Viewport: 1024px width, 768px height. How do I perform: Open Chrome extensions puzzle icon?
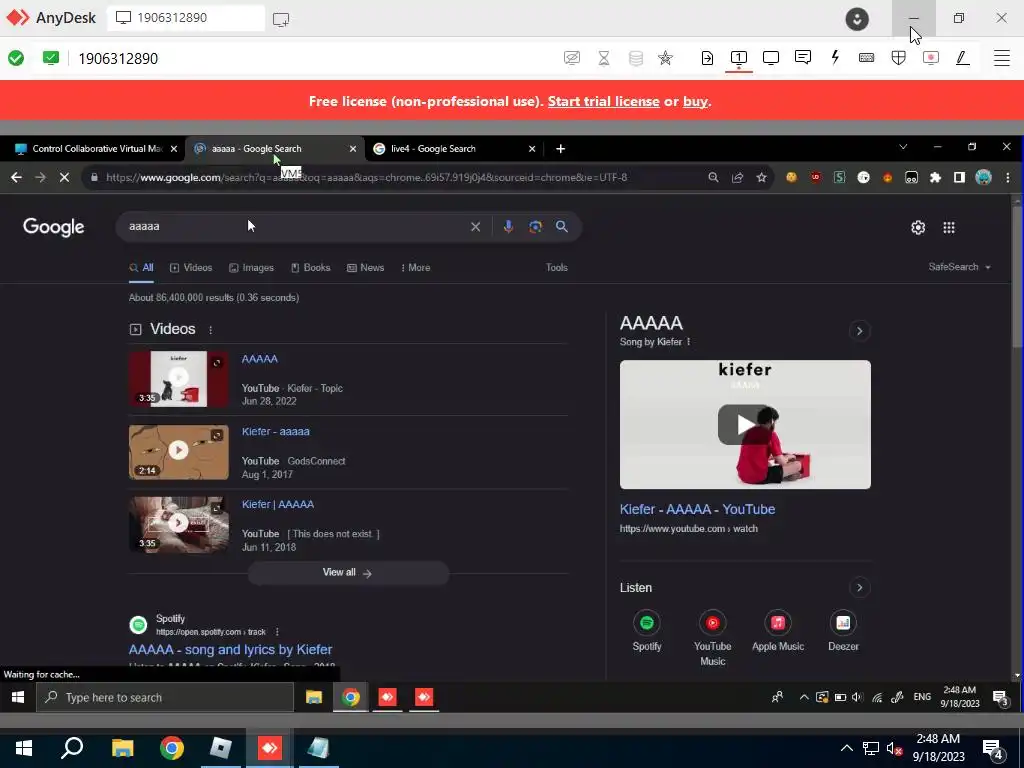click(x=935, y=177)
